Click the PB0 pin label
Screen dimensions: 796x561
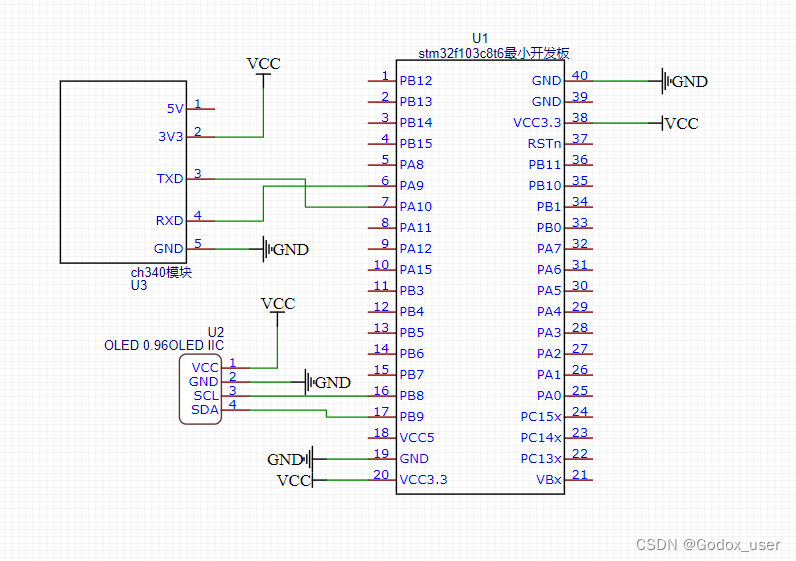[549, 228]
